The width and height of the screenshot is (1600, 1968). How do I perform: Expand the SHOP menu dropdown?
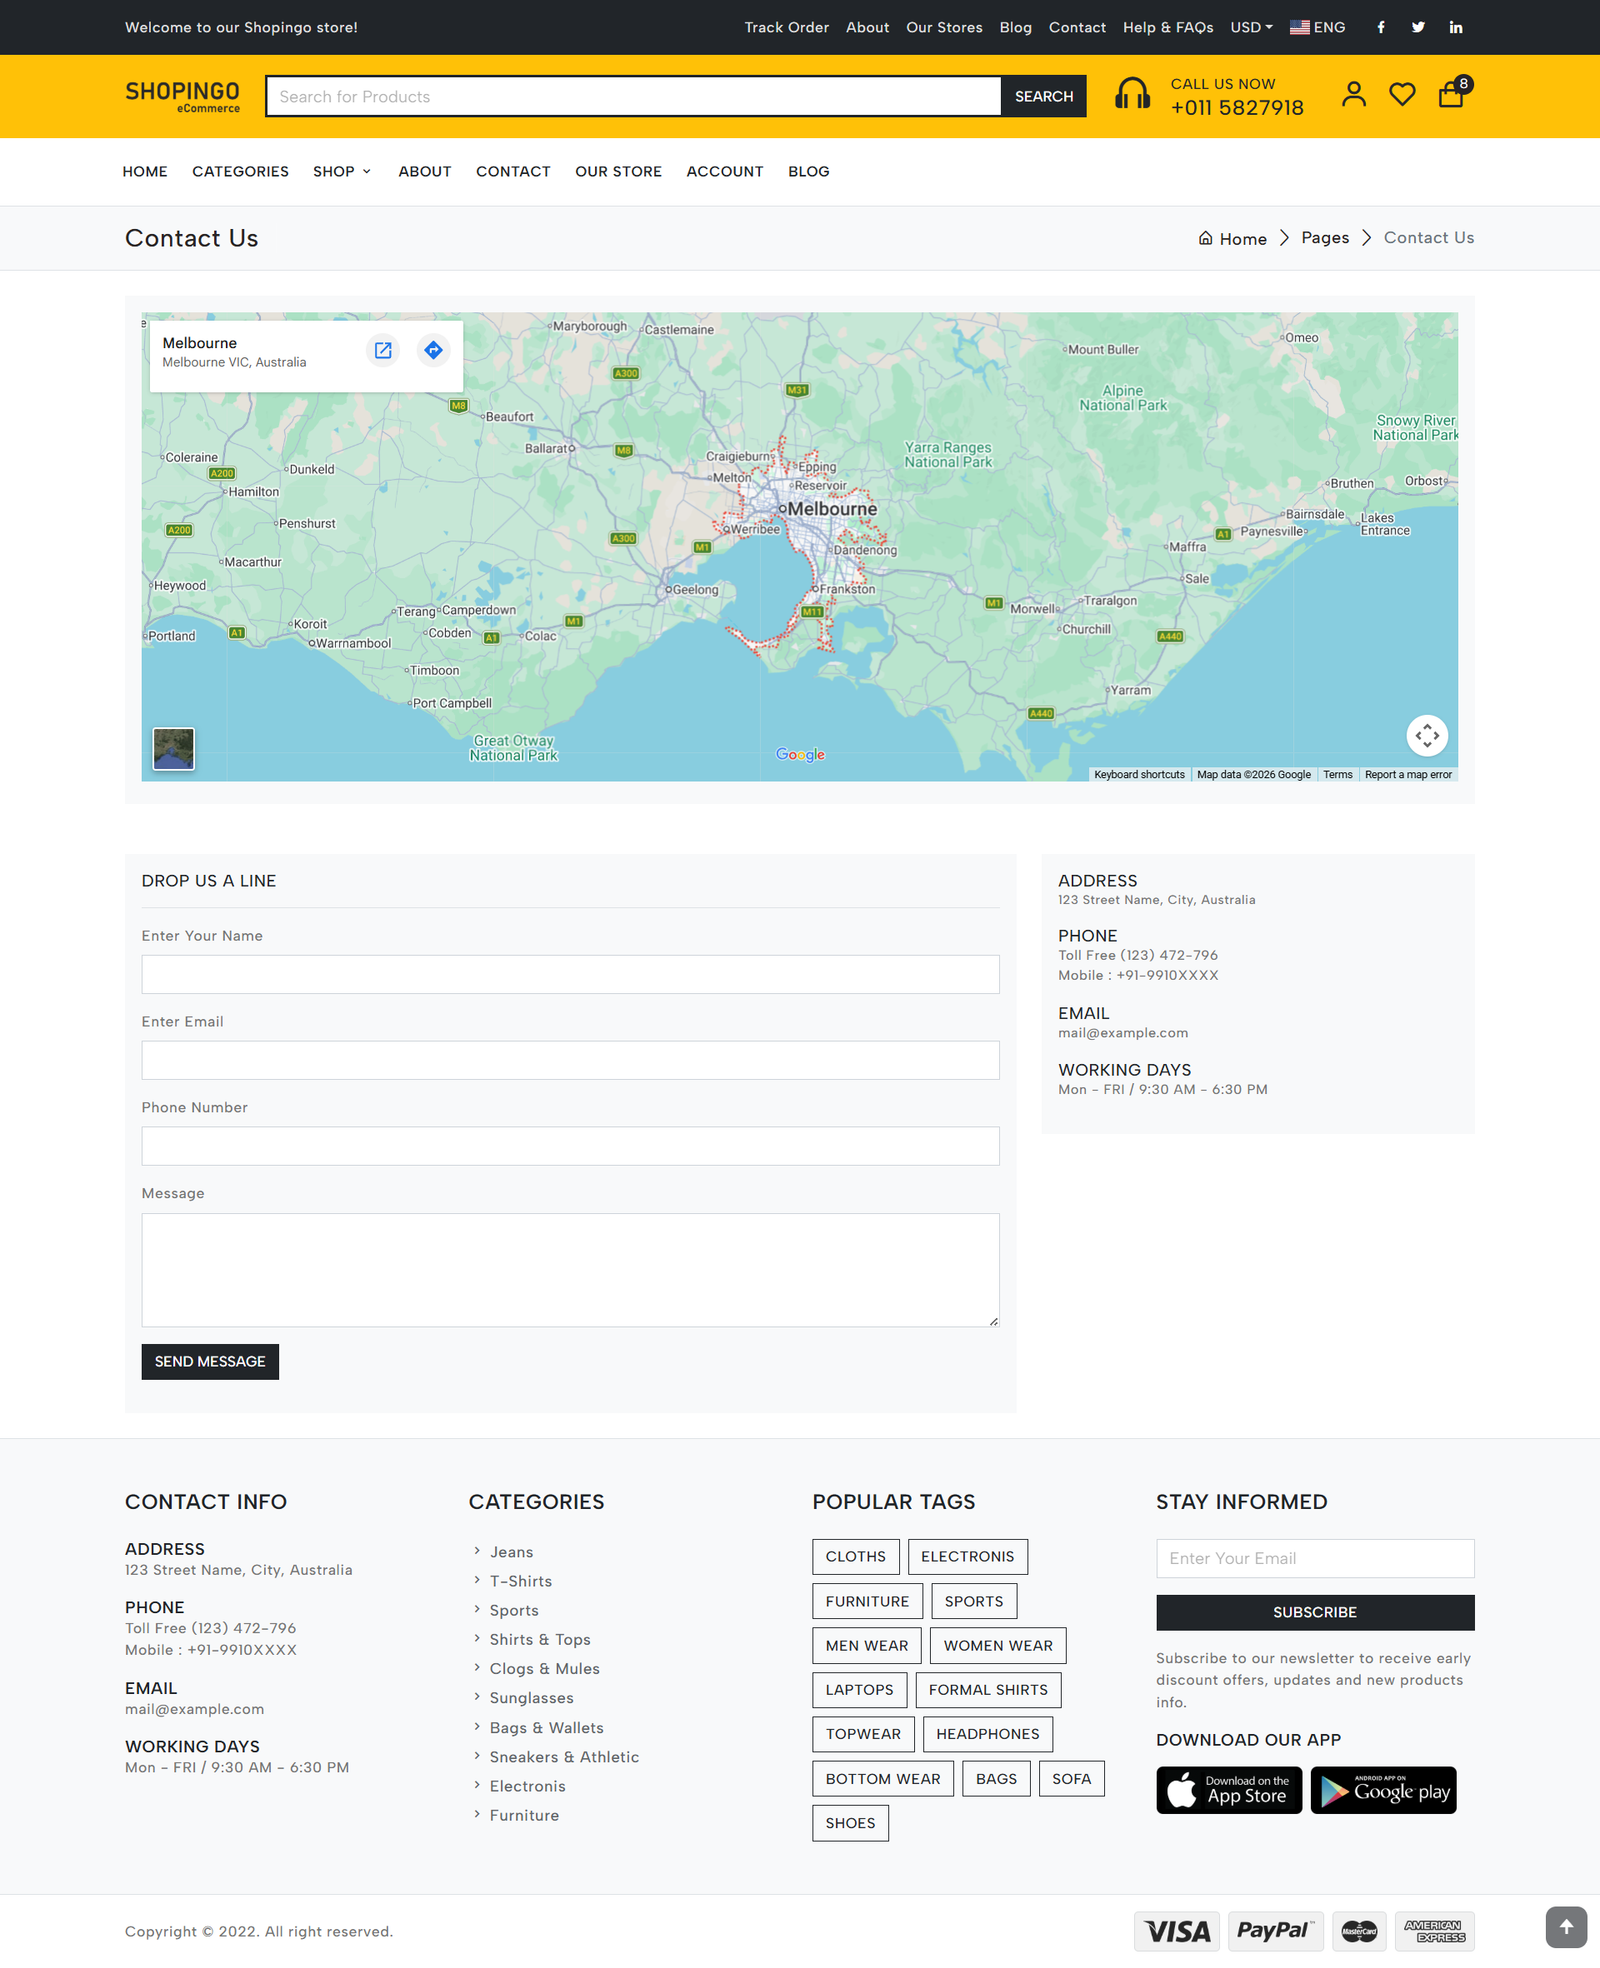[342, 172]
